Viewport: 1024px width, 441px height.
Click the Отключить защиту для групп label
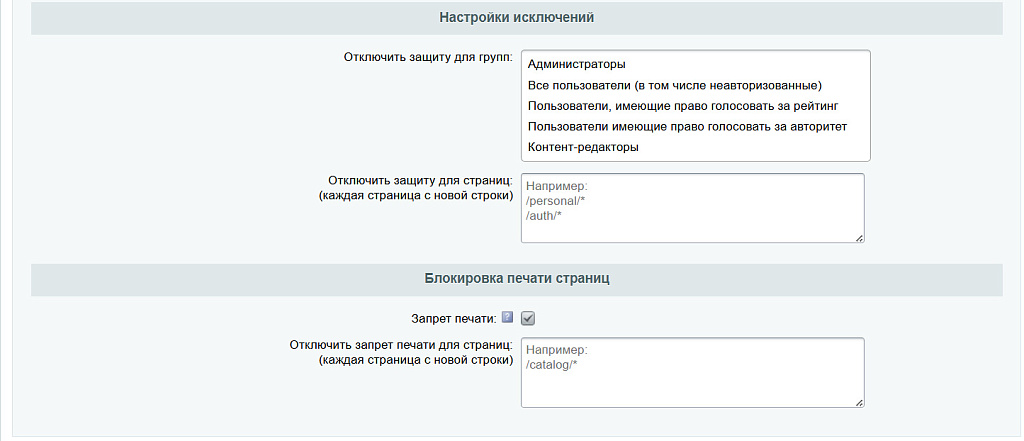click(x=428, y=58)
